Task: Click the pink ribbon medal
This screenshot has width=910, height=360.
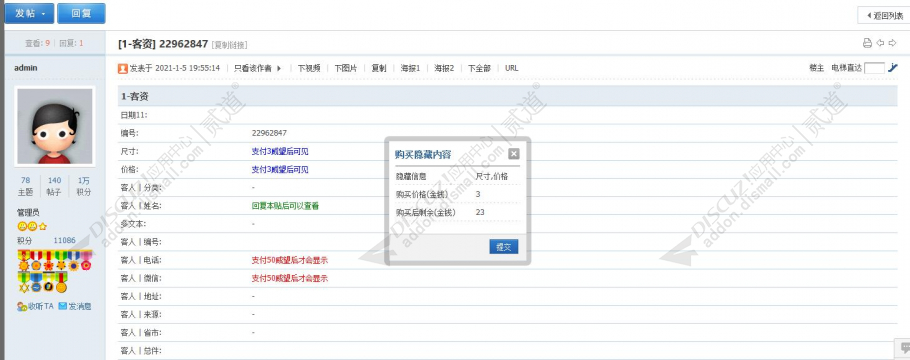Action: click(86, 260)
